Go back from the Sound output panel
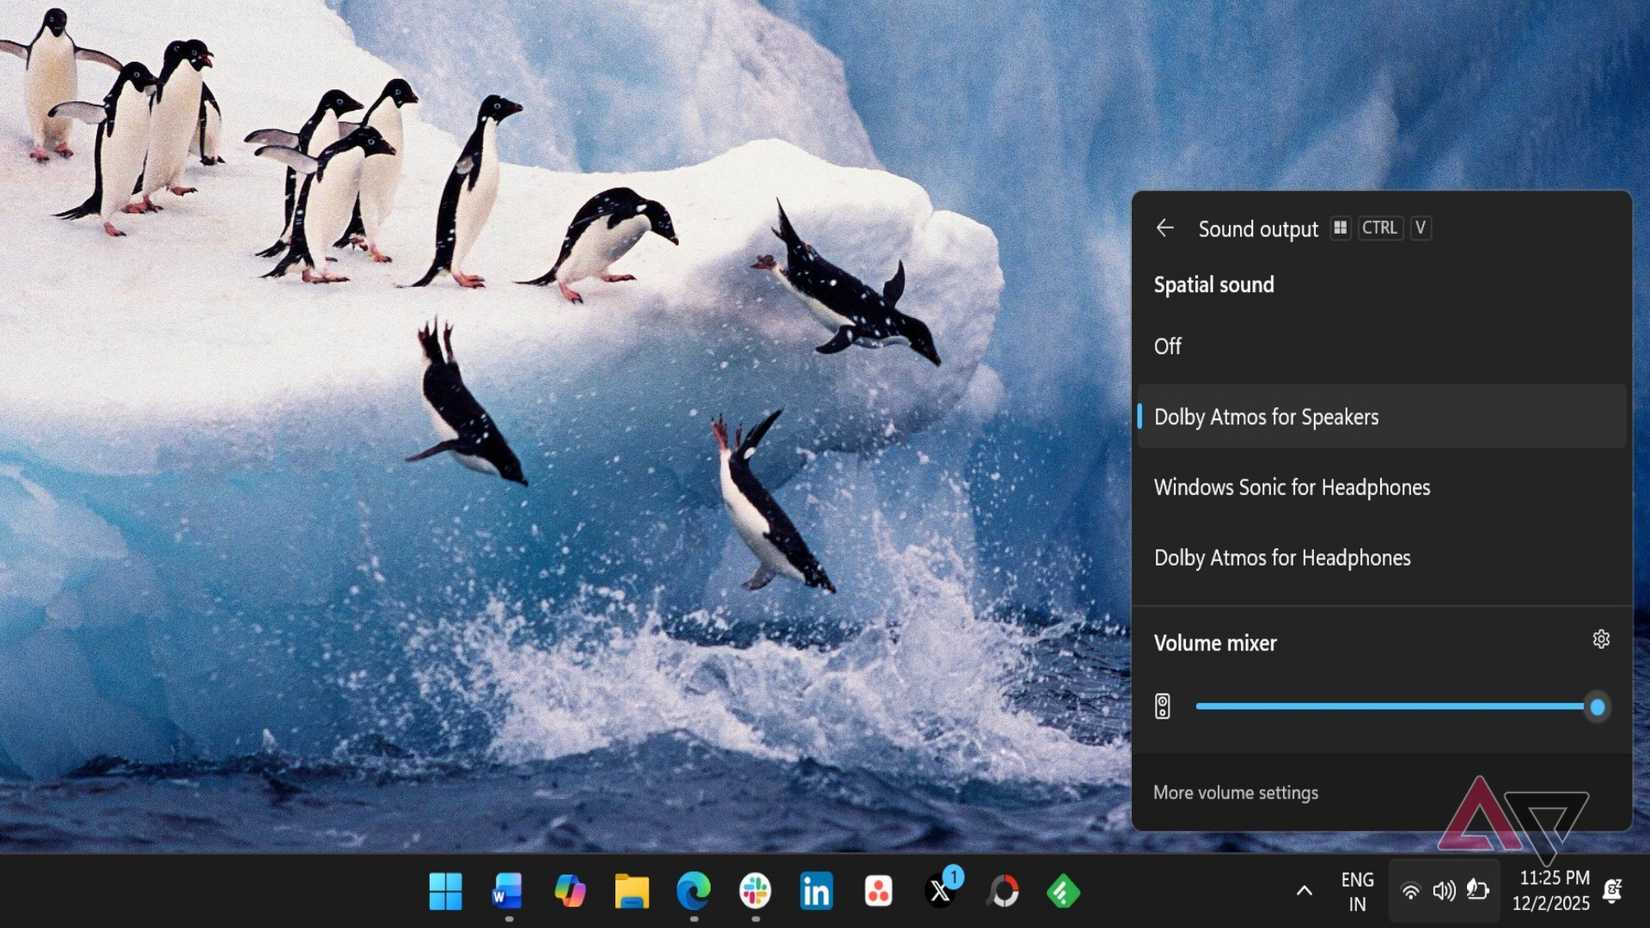 (1165, 228)
